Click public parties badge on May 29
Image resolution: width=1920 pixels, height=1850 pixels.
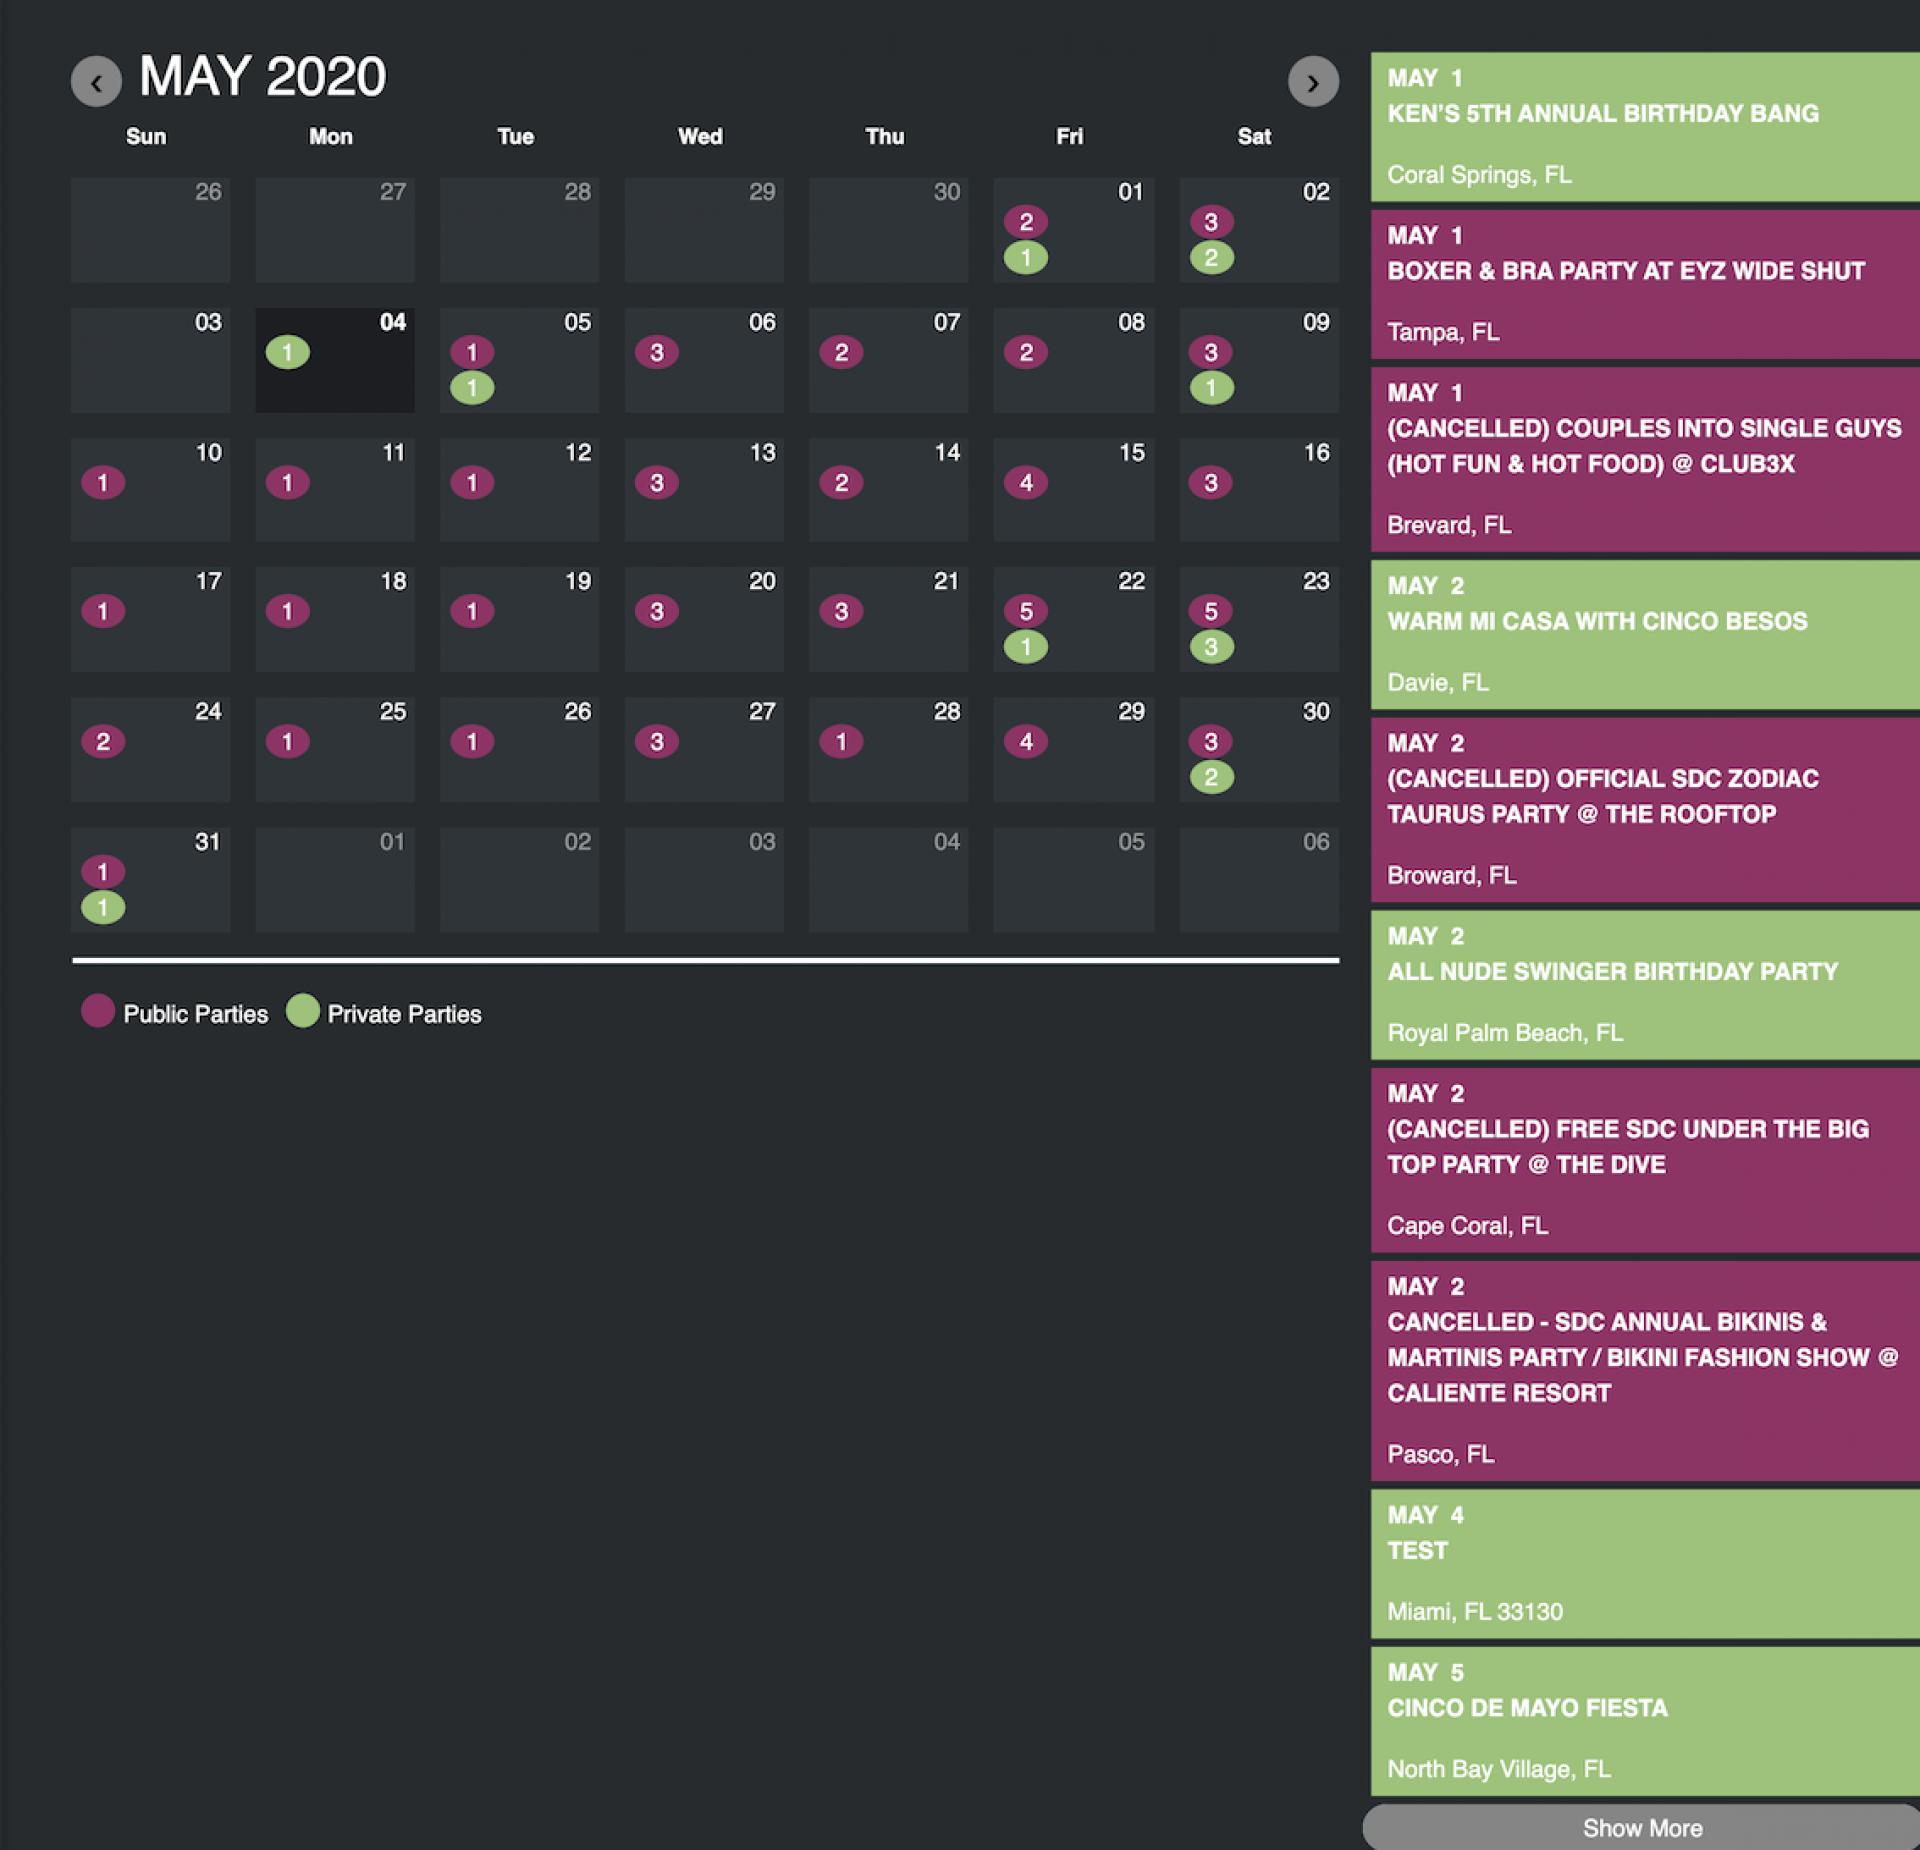tap(1025, 742)
